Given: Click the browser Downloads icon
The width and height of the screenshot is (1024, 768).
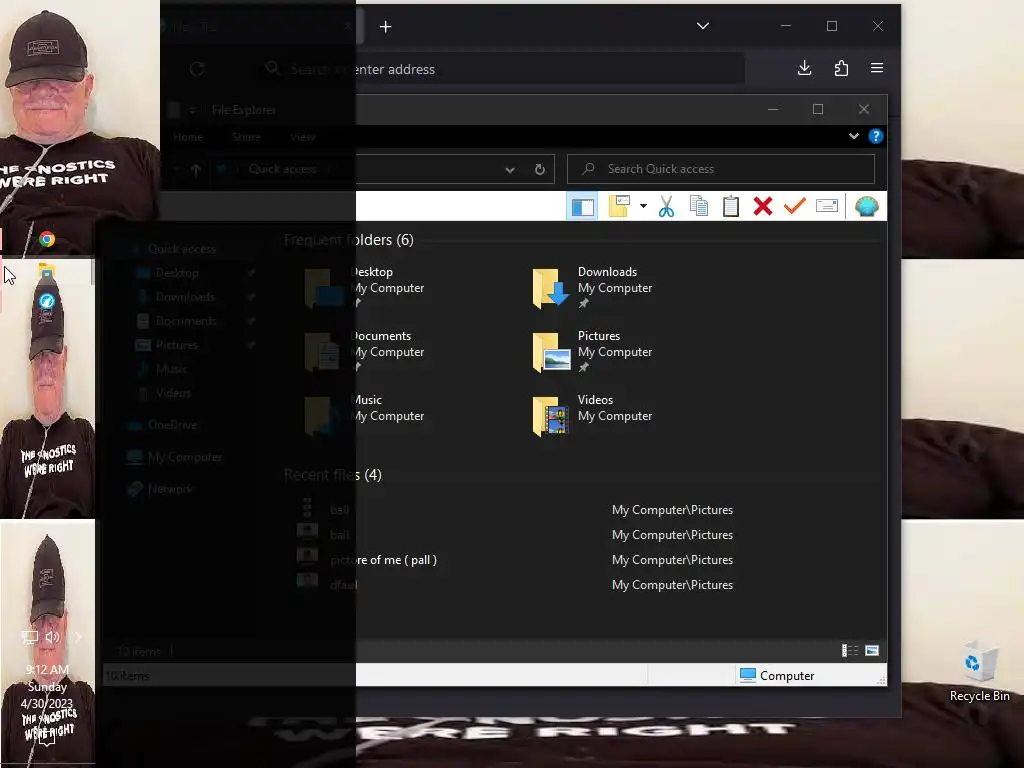Looking at the screenshot, I should tap(805, 68).
